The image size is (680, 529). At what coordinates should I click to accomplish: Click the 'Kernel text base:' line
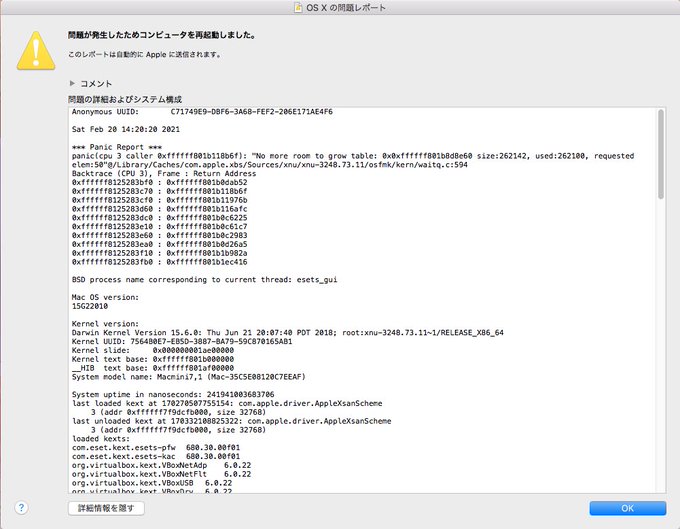pos(153,359)
